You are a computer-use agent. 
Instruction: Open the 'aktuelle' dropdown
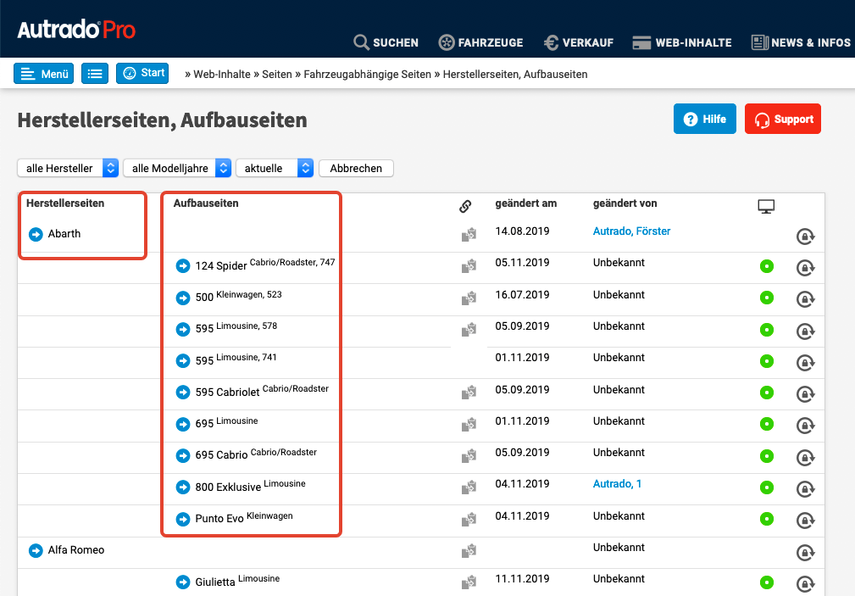click(274, 168)
